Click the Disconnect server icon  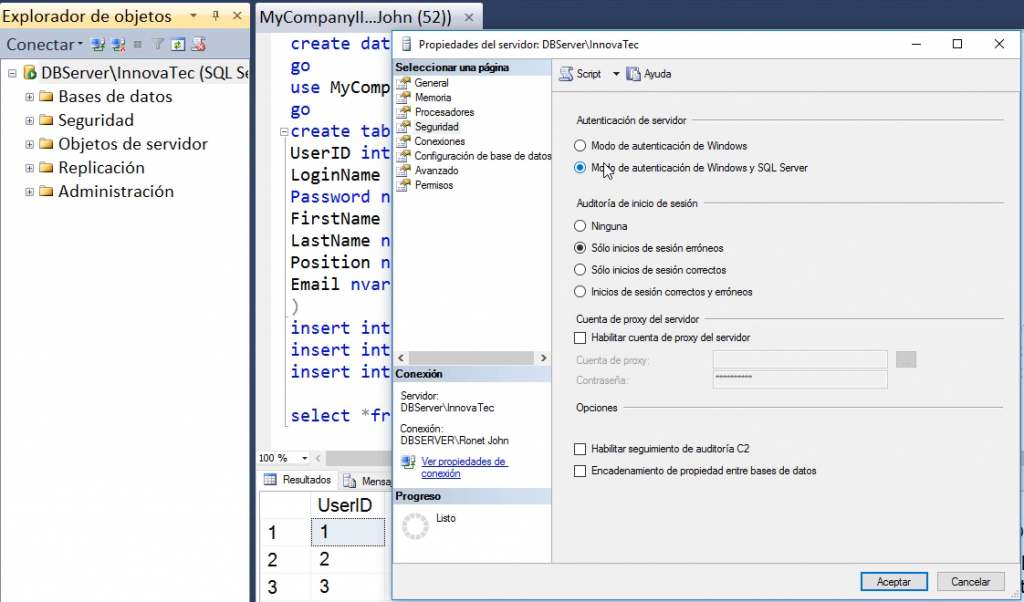click(x=116, y=44)
